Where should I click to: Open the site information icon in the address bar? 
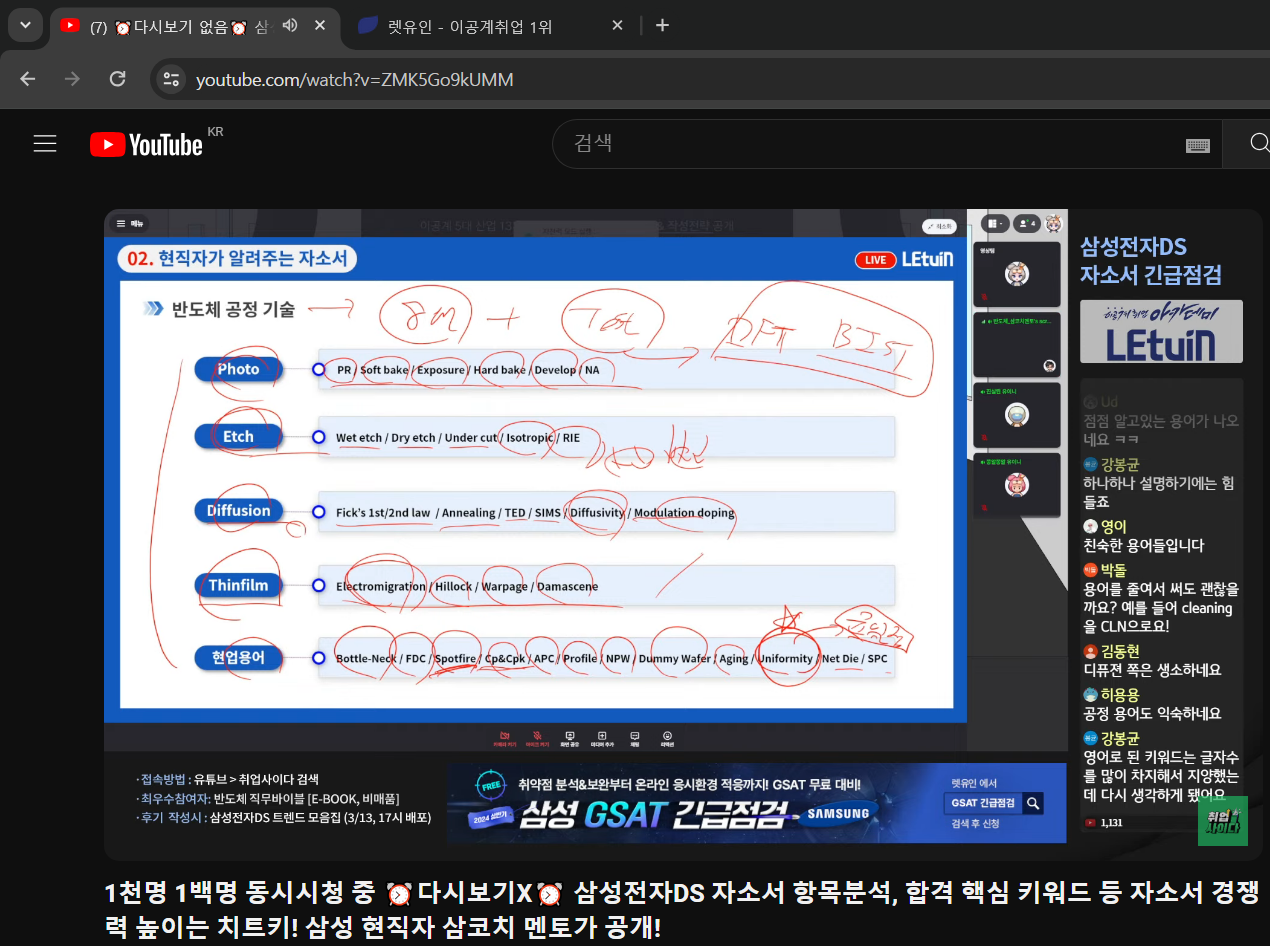pyautogui.click(x=172, y=79)
